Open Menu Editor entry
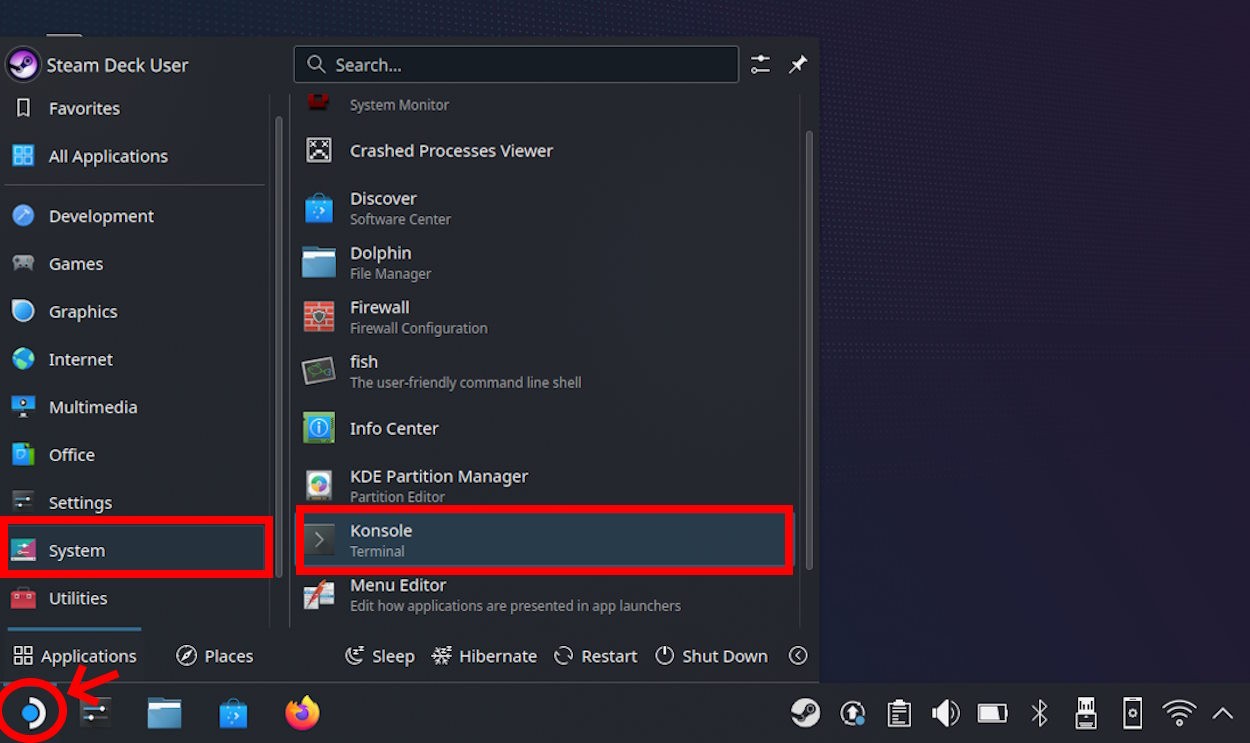This screenshot has width=1250, height=743. tap(545, 595)
